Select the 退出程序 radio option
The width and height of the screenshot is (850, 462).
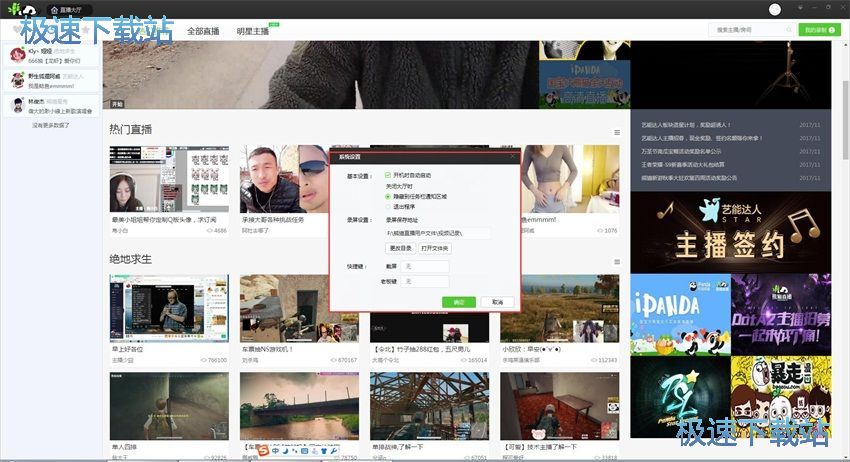[x=388, y=207]
